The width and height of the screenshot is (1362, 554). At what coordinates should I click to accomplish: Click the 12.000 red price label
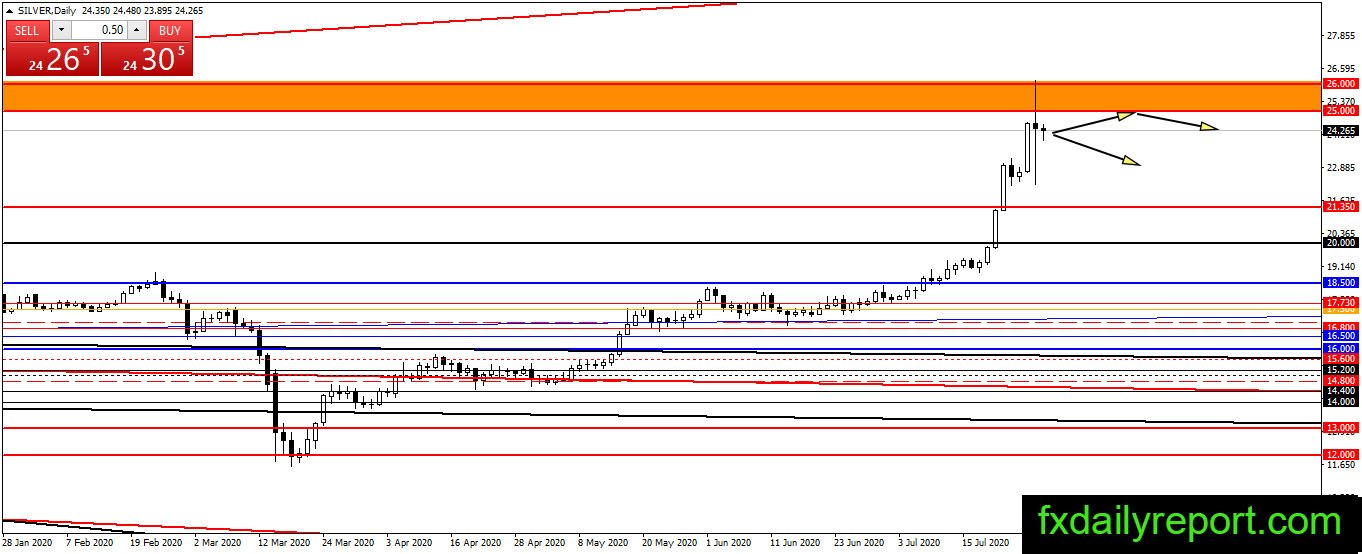pos(1340,454)
